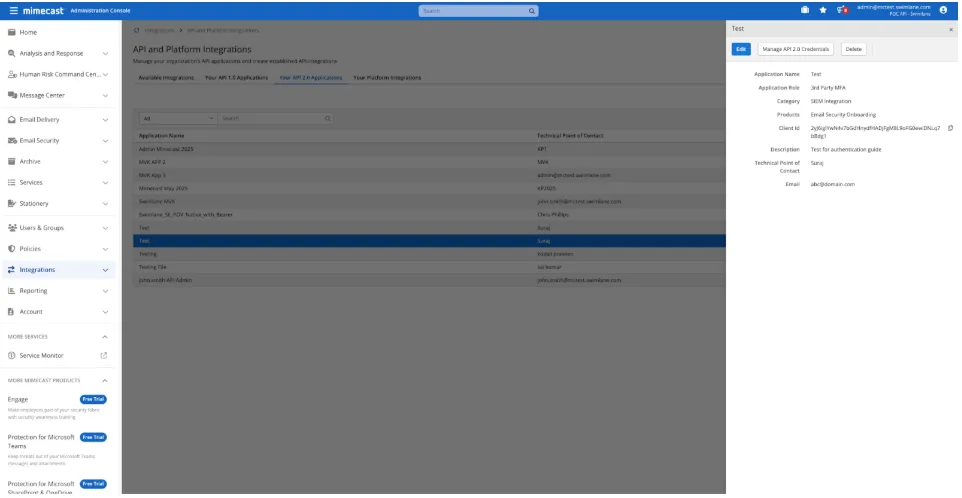Close the Test details panel
The height and width of the screenshot is (498, 962).
pos(951,29)
